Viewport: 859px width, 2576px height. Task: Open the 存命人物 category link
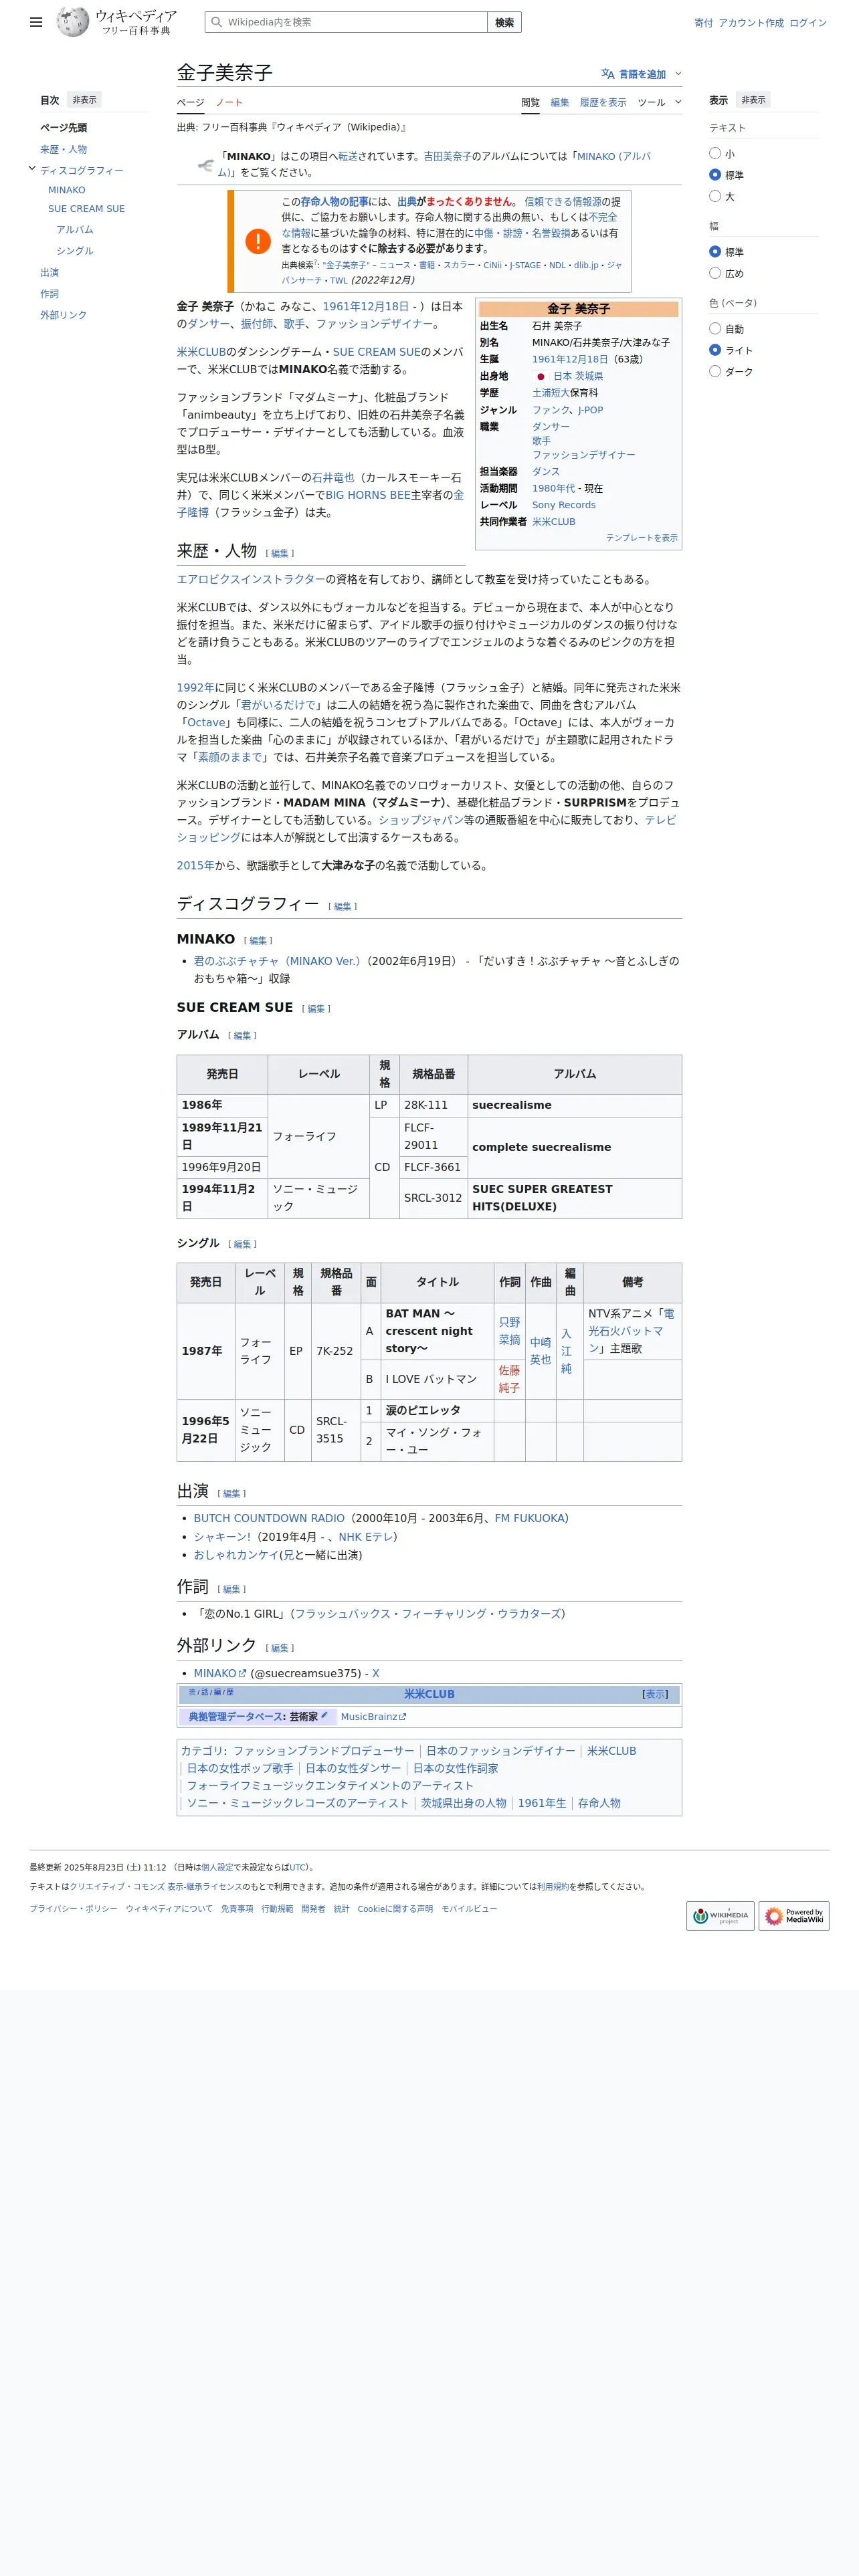pos(599,1803)
